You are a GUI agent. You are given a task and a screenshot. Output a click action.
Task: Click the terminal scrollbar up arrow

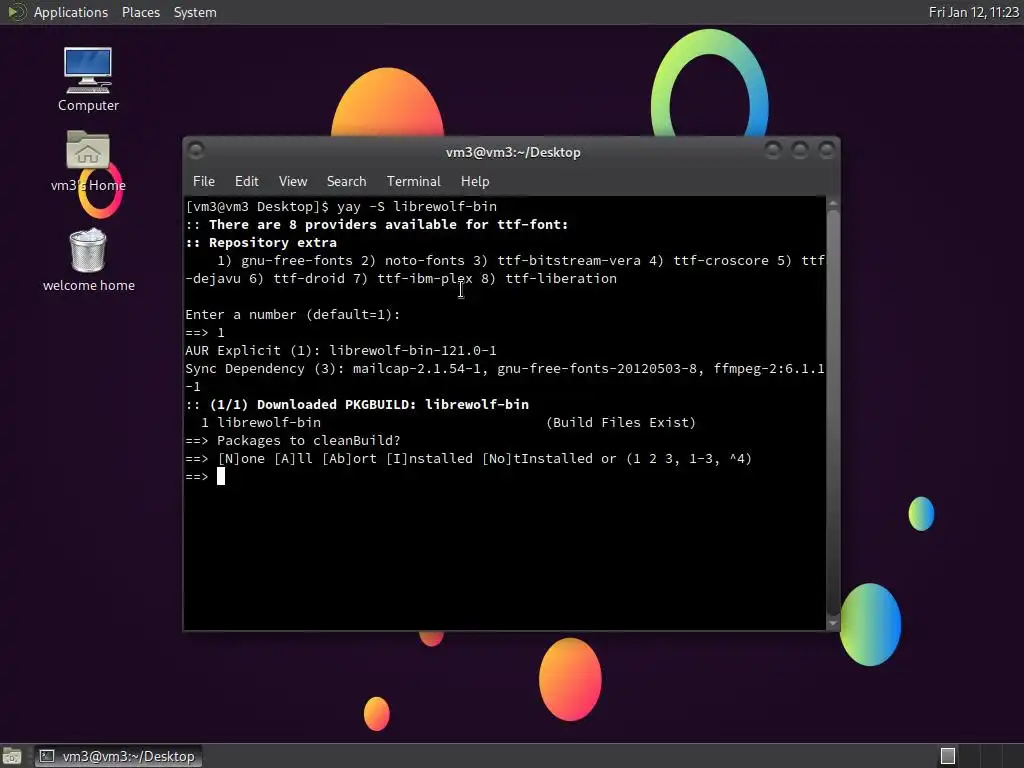point(833,204)
